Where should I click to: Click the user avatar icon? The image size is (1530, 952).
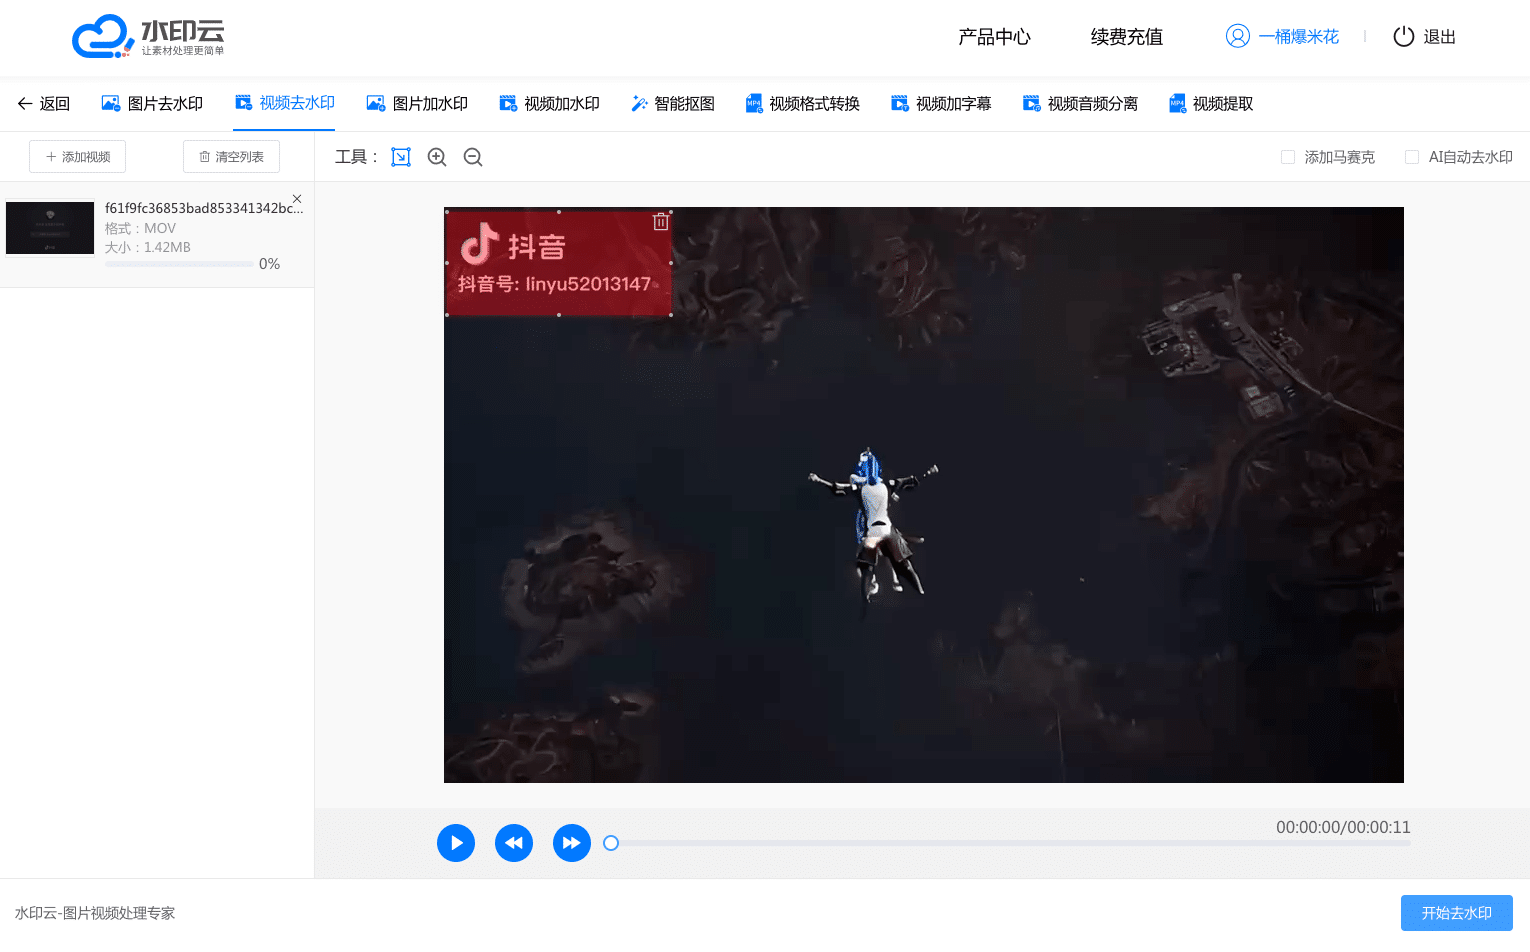[1237, 36]
